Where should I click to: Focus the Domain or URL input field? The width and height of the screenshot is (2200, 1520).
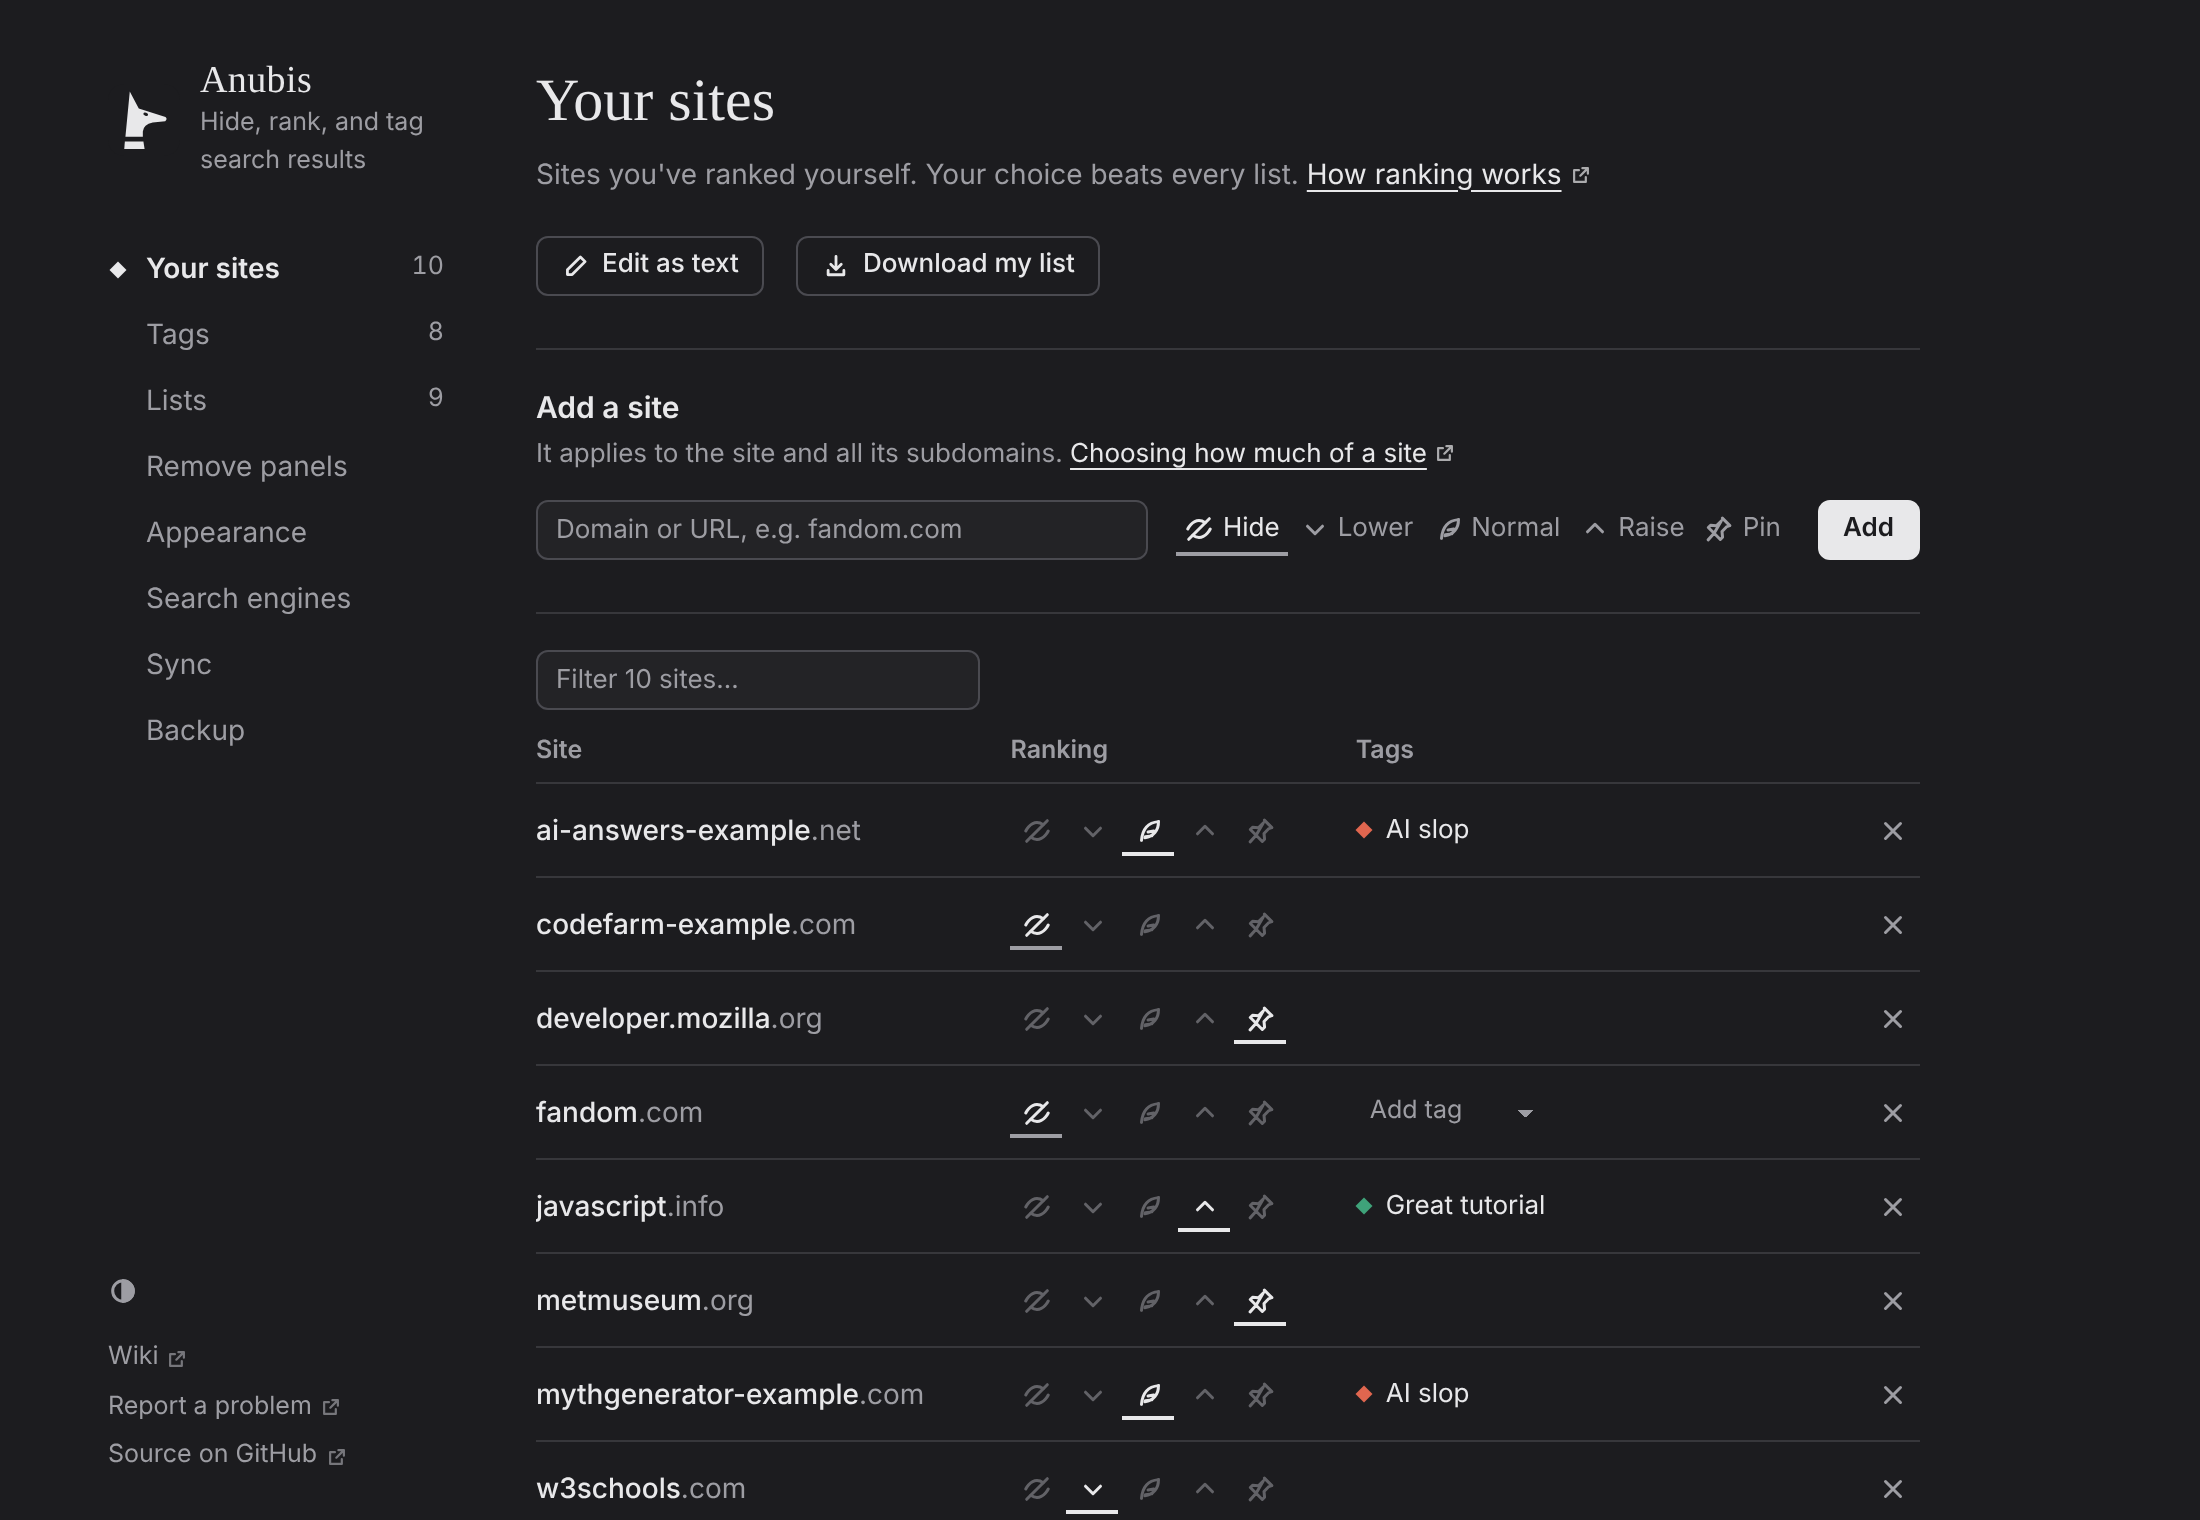842,530
